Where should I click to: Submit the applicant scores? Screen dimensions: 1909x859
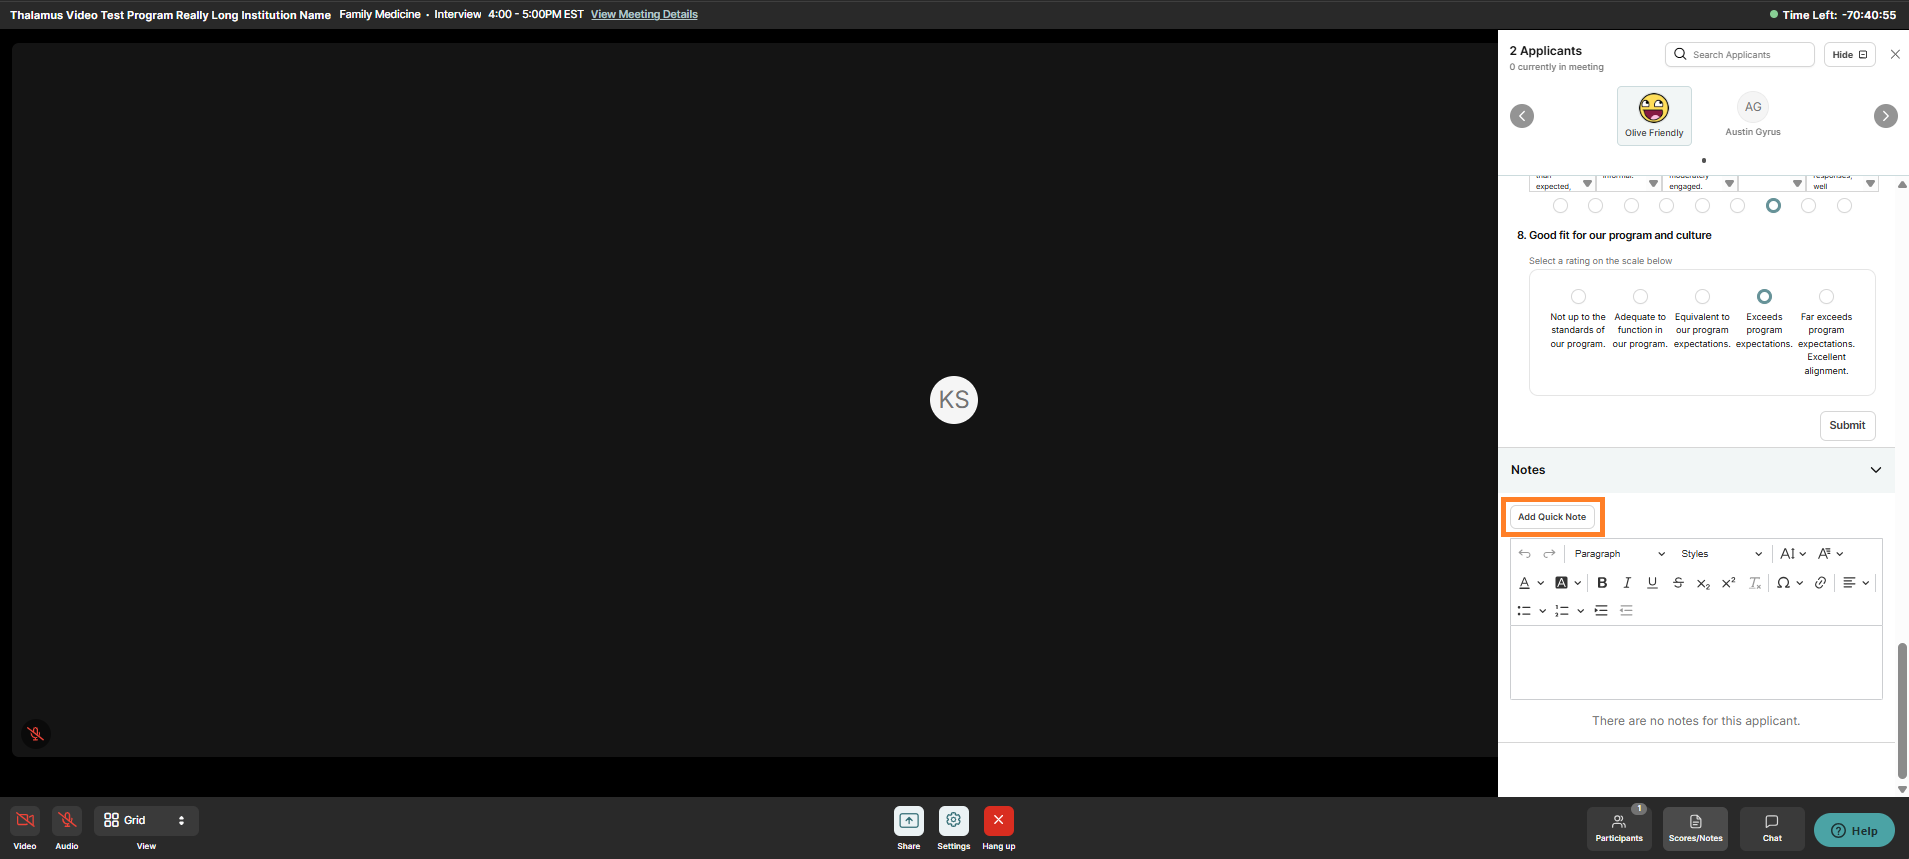pos(1847,426)
